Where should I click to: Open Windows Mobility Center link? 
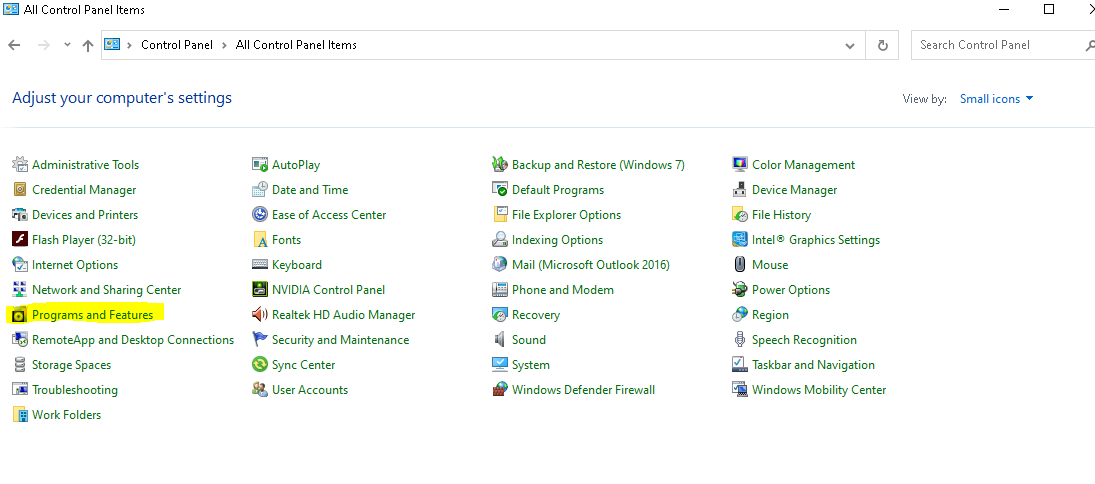[819, 390]
